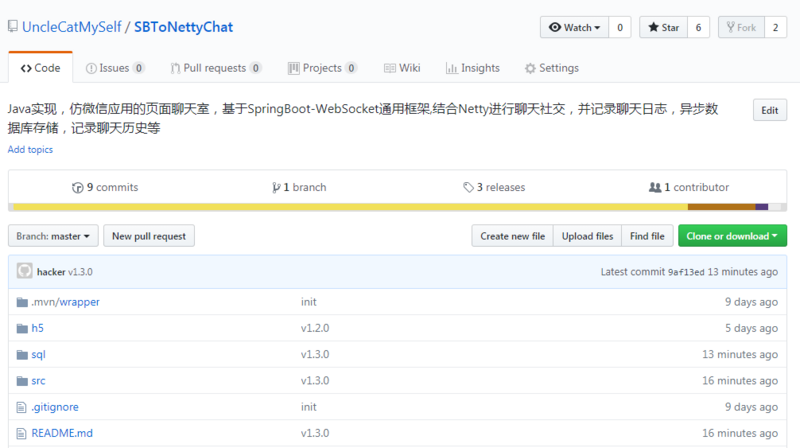Screen dimensions: 800x448
Task: Click the purple segment of the language bar
Action: coord(762,207)
